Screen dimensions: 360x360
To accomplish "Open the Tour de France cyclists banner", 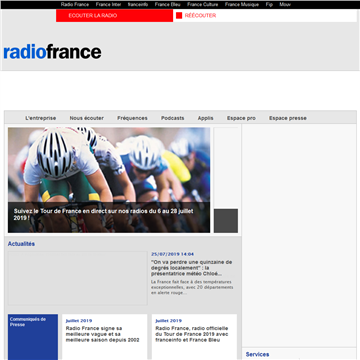I will click(109, 180).
